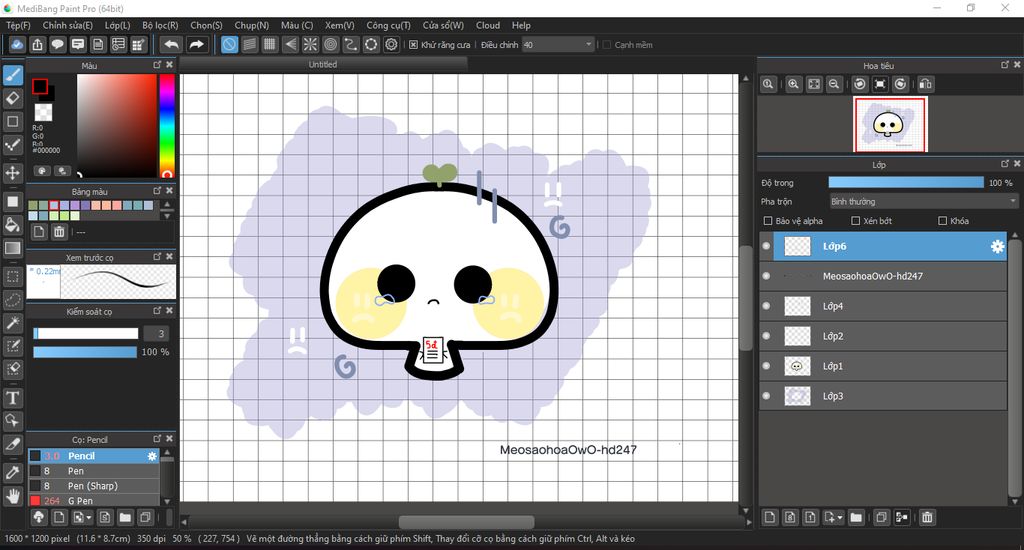The width and height of the screenshot is (1024, 550).
Task: Select the Brush tool in left toolbar
Action: pyautogui.click(x=12, y=75)
